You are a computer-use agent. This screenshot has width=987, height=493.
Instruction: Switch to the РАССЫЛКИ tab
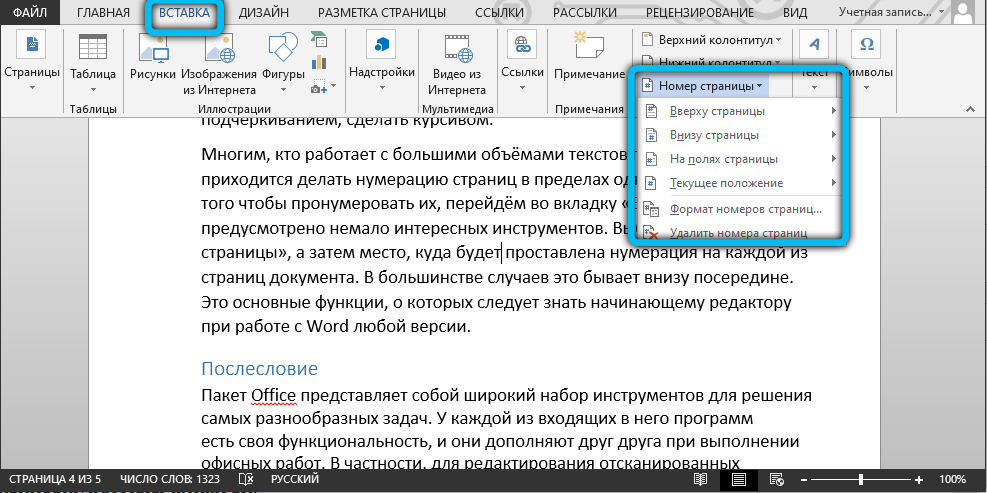pos(586,13)
